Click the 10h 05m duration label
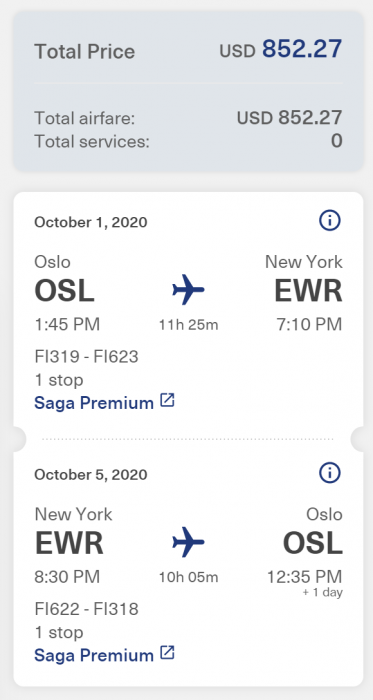This screenshot has height=700, width=373. 189,578
